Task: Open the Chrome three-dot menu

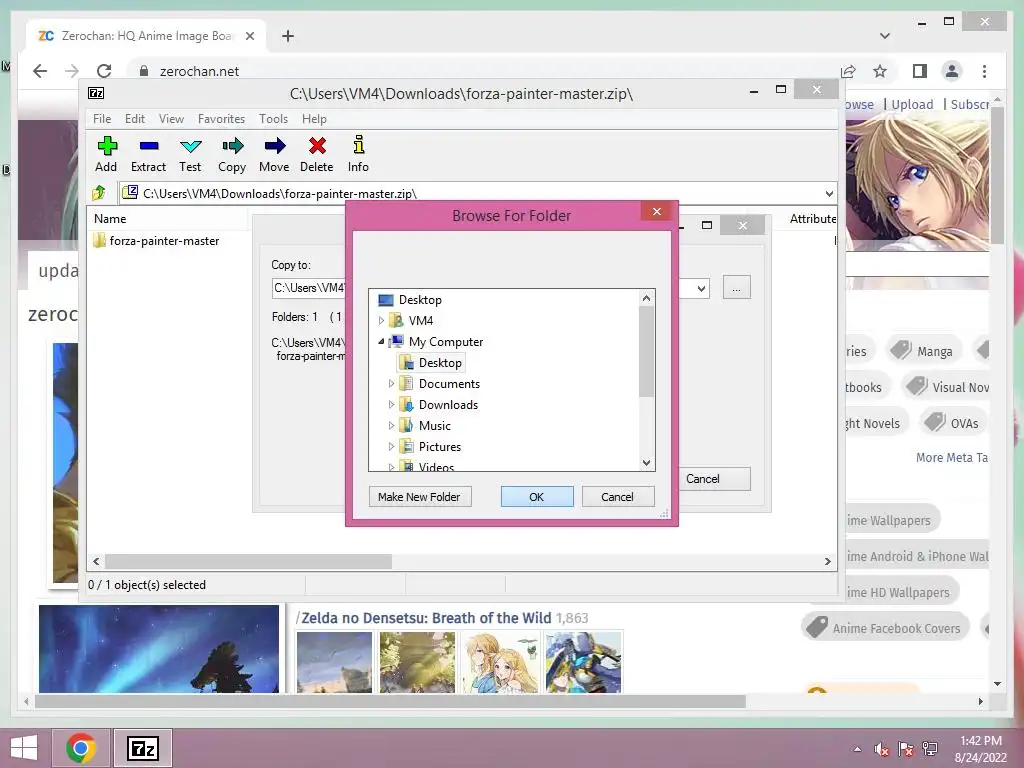Action: (x=984, y=71)
